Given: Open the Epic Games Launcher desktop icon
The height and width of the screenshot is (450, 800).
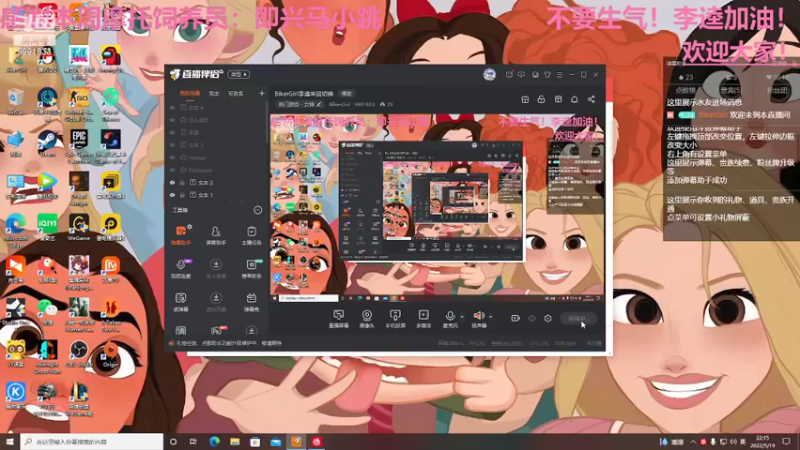Looking at the screenshot, I should coord(79,143).
